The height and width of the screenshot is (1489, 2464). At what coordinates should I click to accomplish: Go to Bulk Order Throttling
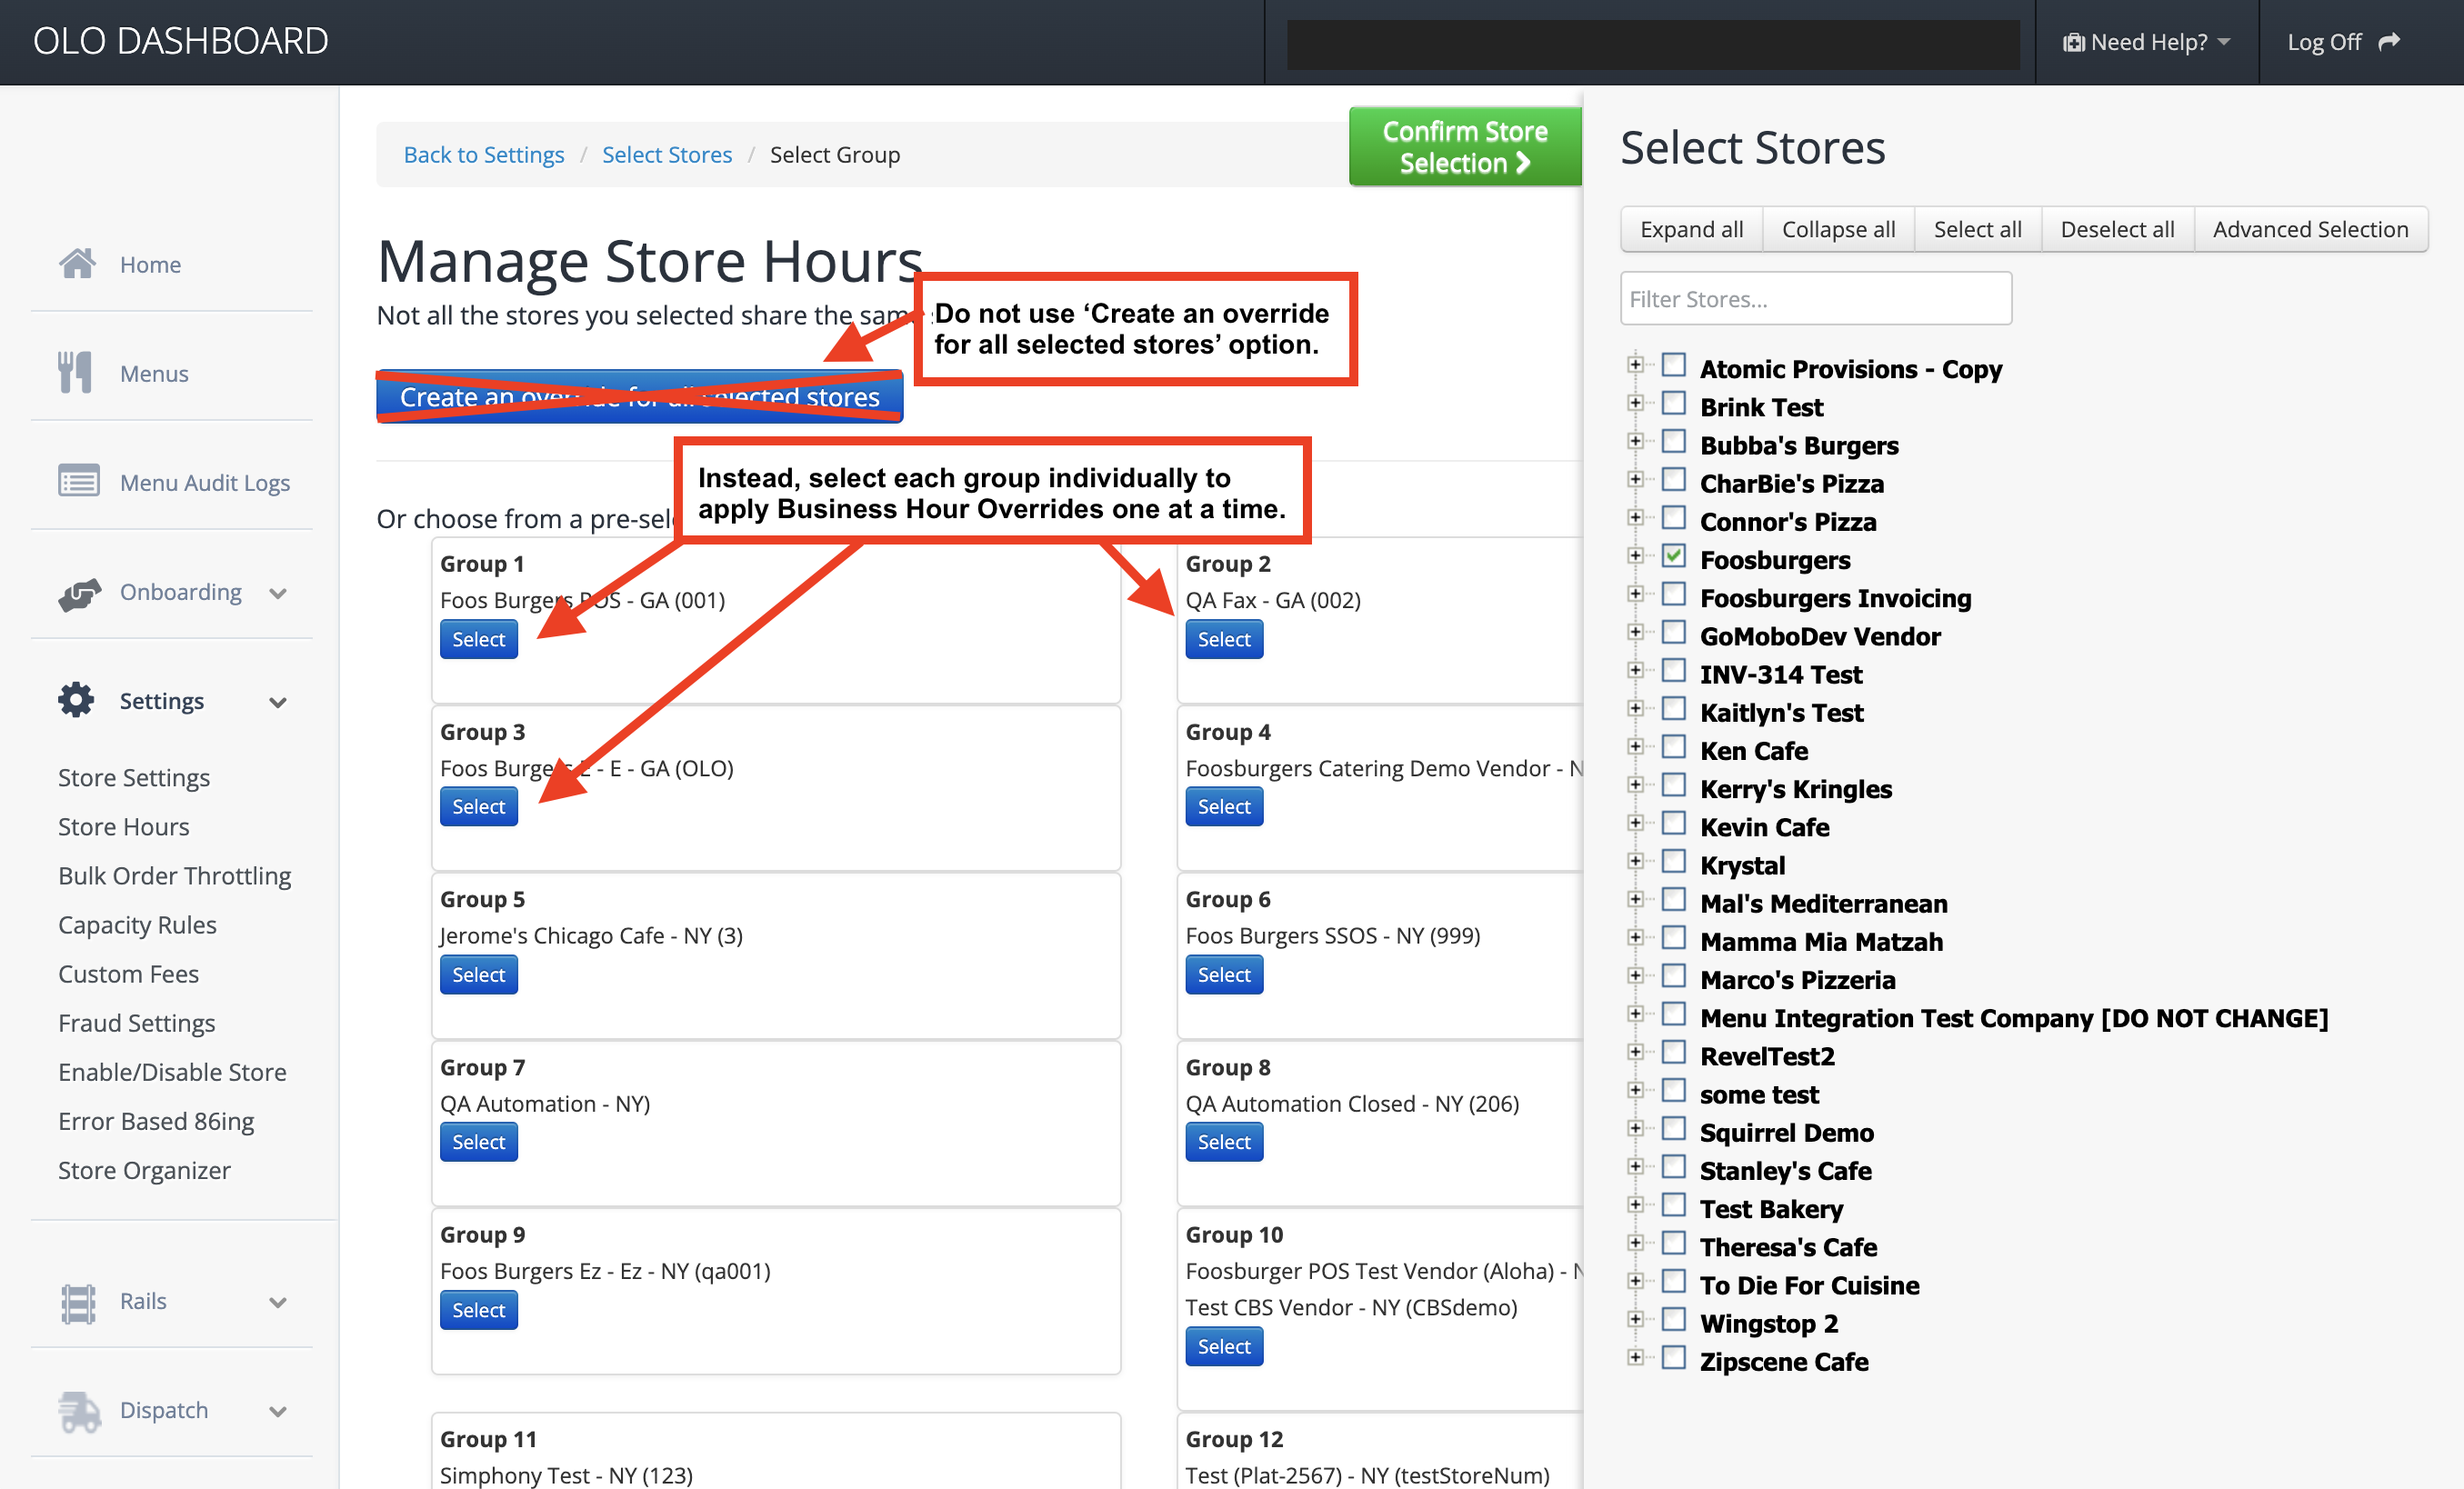[x=175, y=875]
